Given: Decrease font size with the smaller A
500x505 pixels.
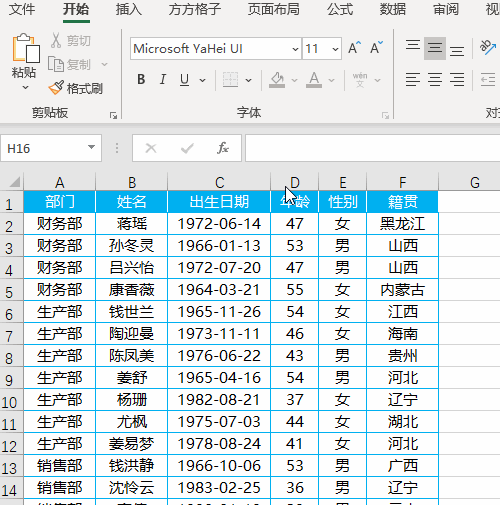Looking at the screenshot, I should (x=376, y=48).
